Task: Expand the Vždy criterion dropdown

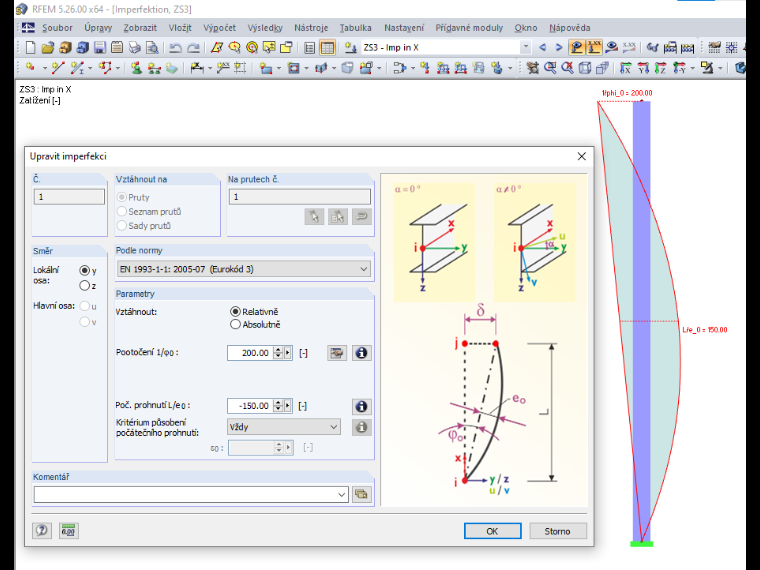Action: 284,427
